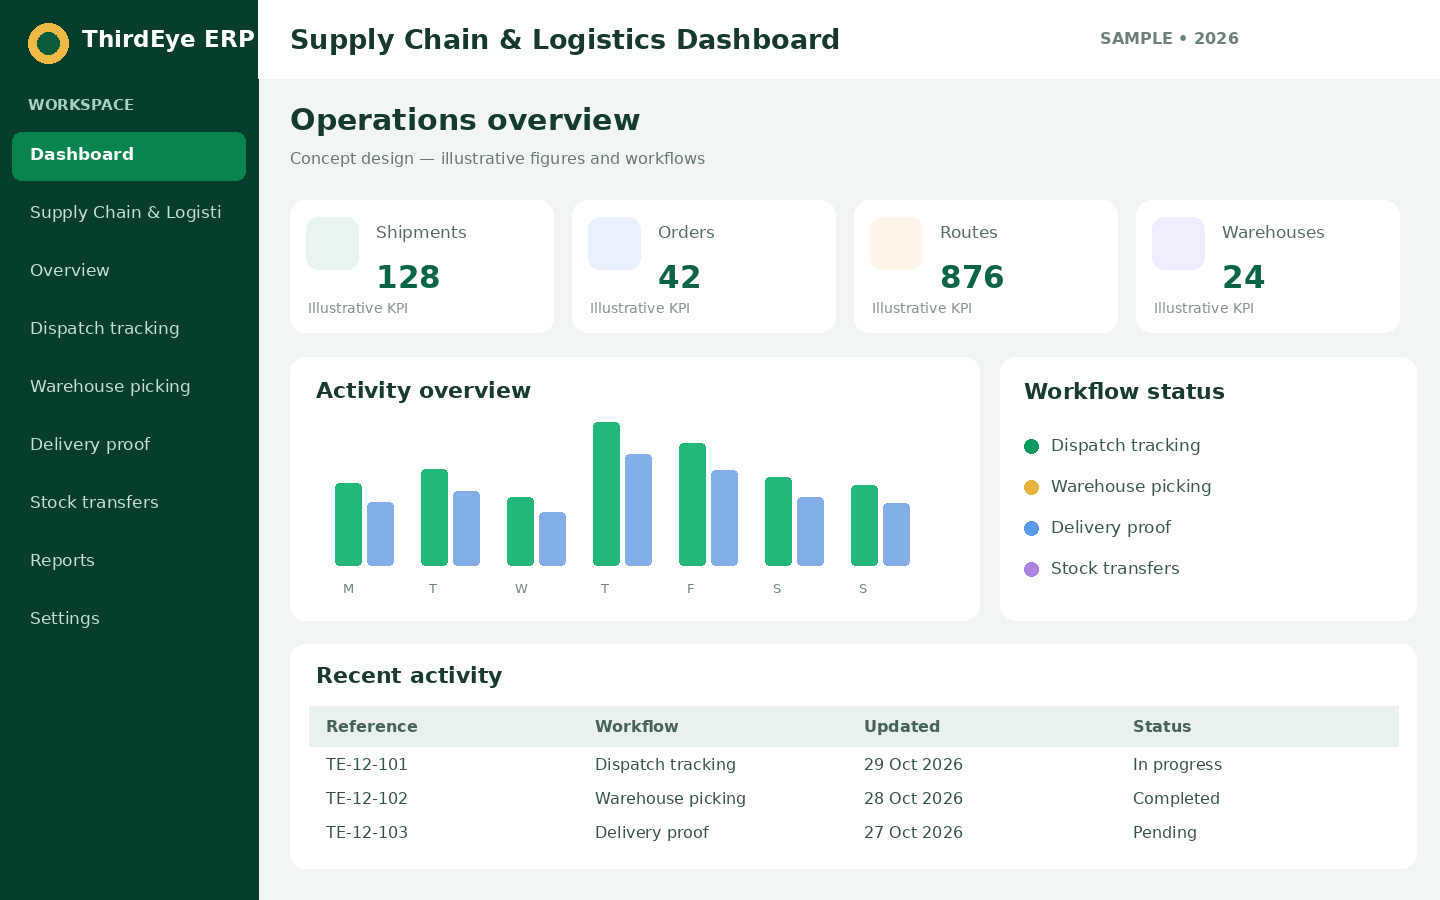The height and width of the screenshot is (900, 1440).
Task: Click the Warehouses value 24
Action: (x=1243, y=277)
